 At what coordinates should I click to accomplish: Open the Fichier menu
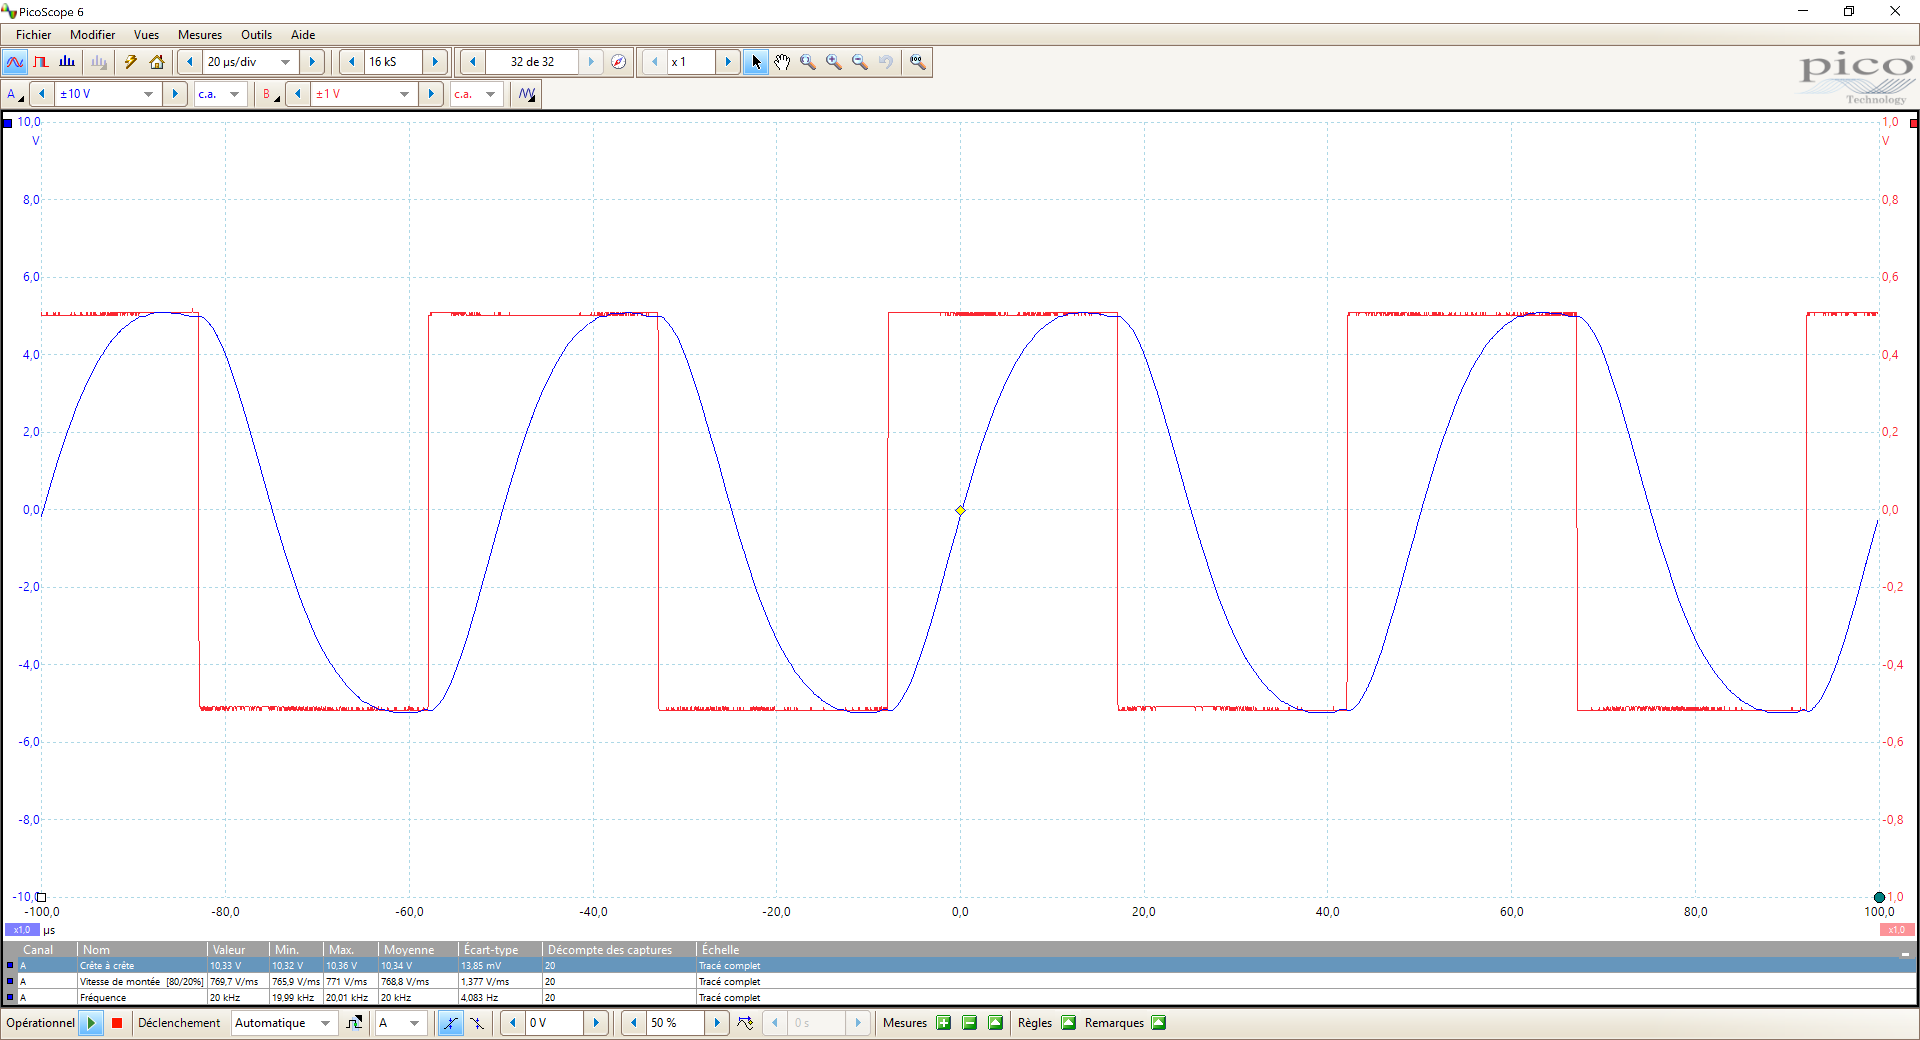33,35
